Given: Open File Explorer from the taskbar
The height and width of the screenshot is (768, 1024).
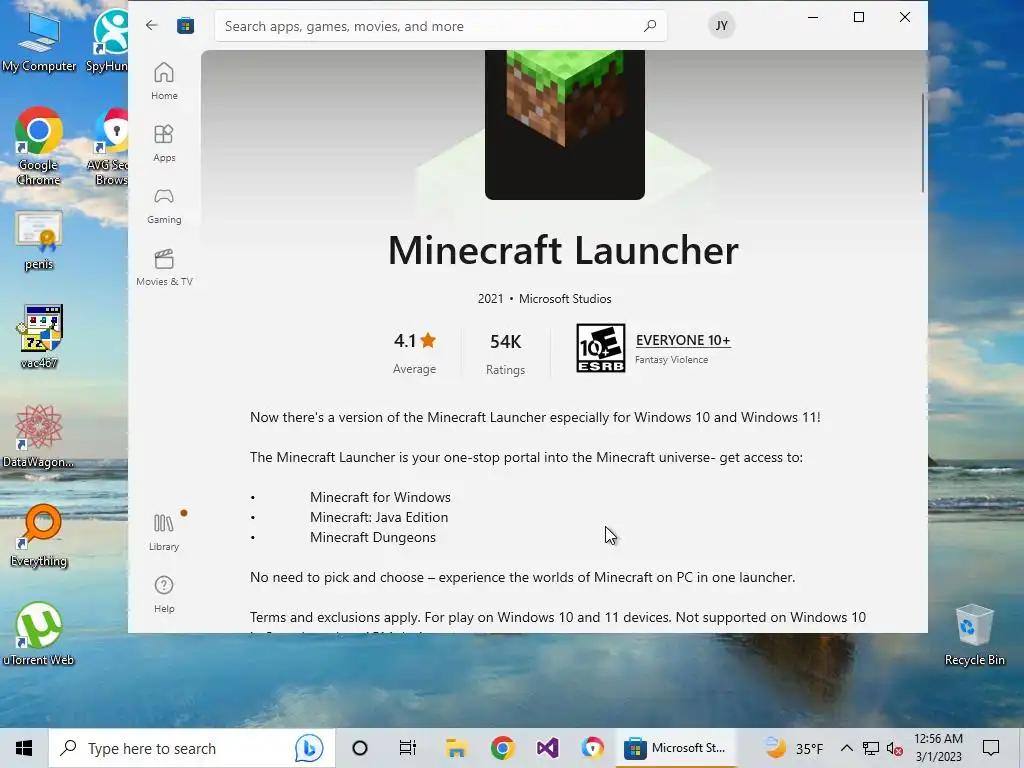Looking at the screenshot, I should 456,748.
